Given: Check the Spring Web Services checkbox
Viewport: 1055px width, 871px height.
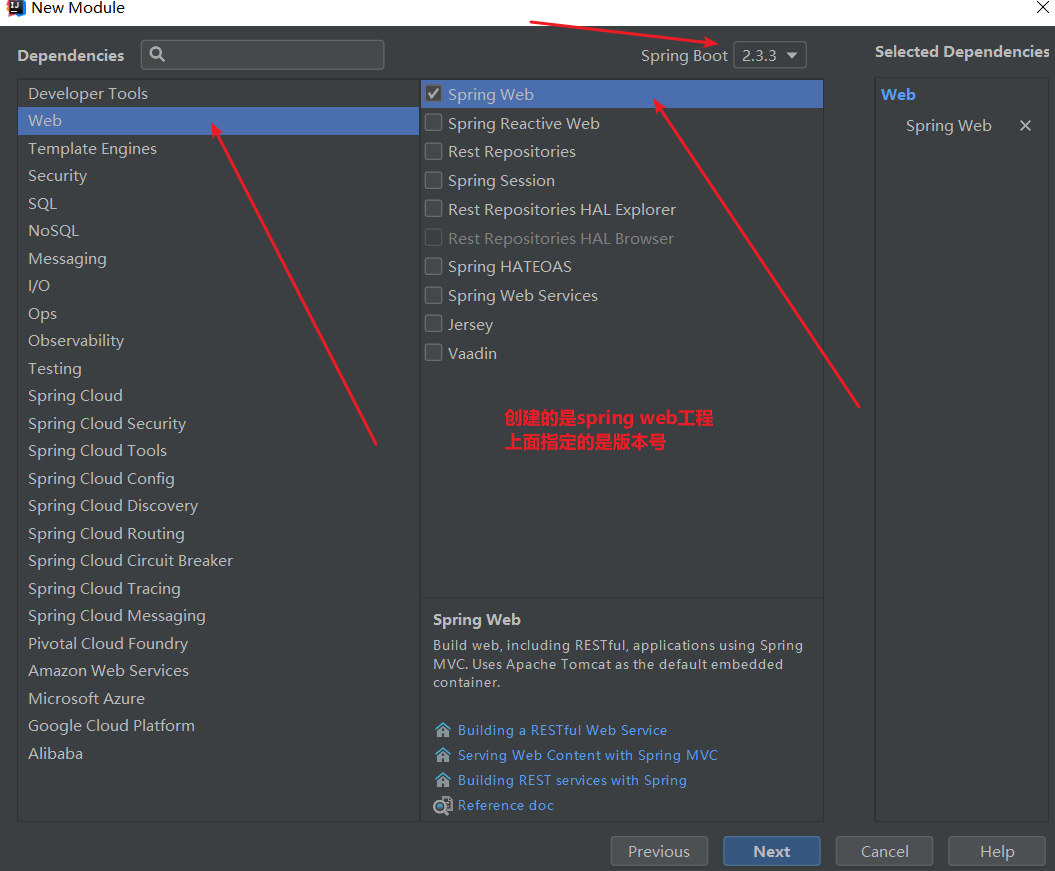Looking at the screenshot, I should click(434, 295).
